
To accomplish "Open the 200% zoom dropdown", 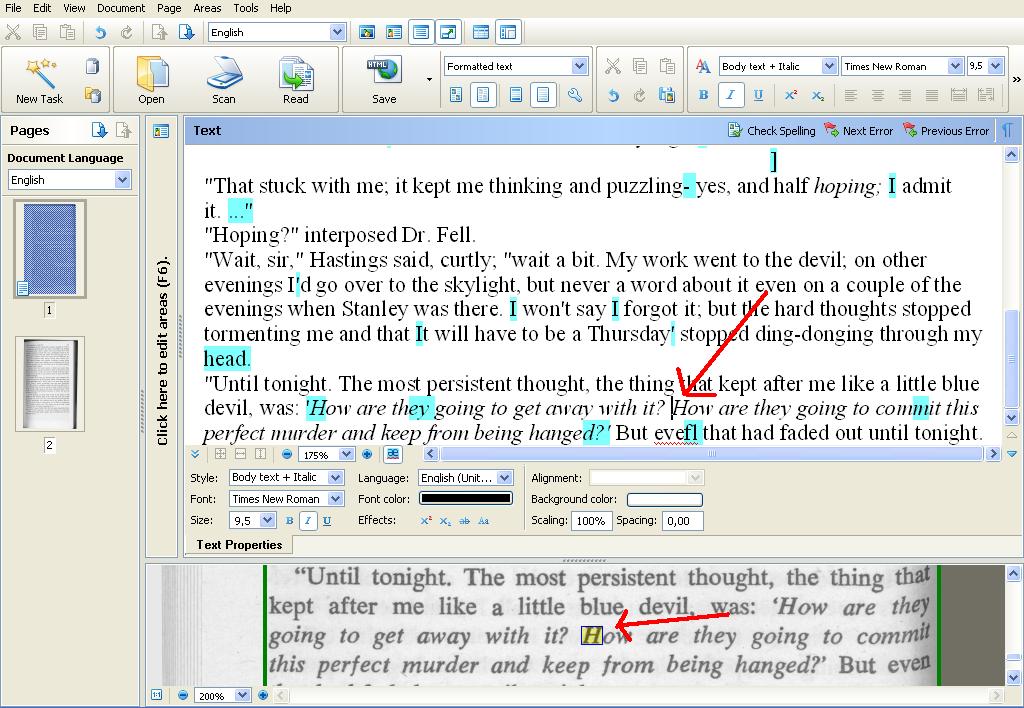I will pos(242,696).
